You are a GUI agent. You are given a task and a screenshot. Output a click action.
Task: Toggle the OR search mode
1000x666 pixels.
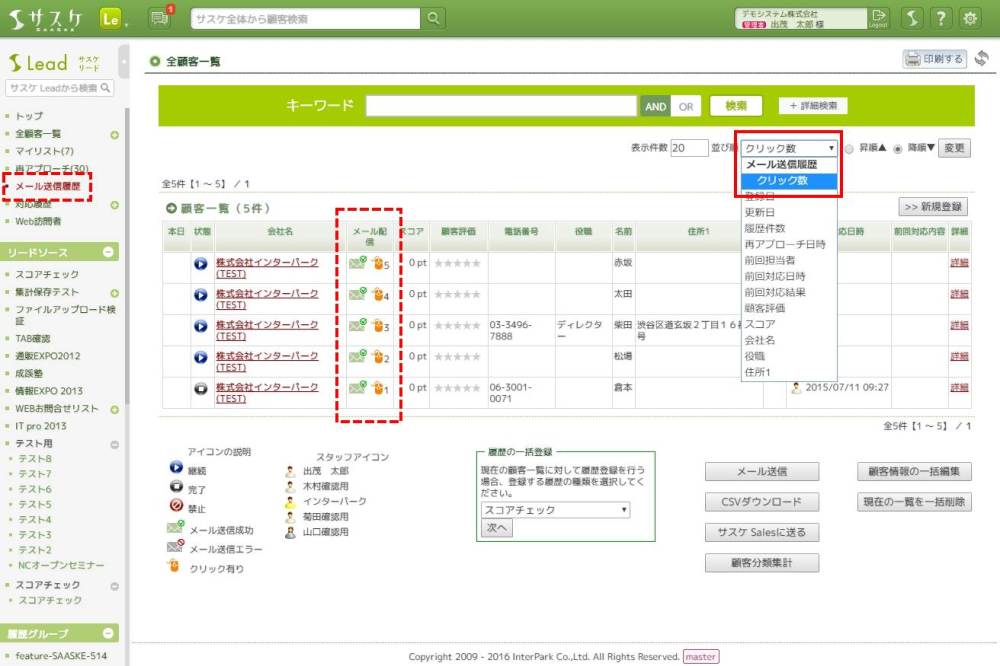click(686, 106)
